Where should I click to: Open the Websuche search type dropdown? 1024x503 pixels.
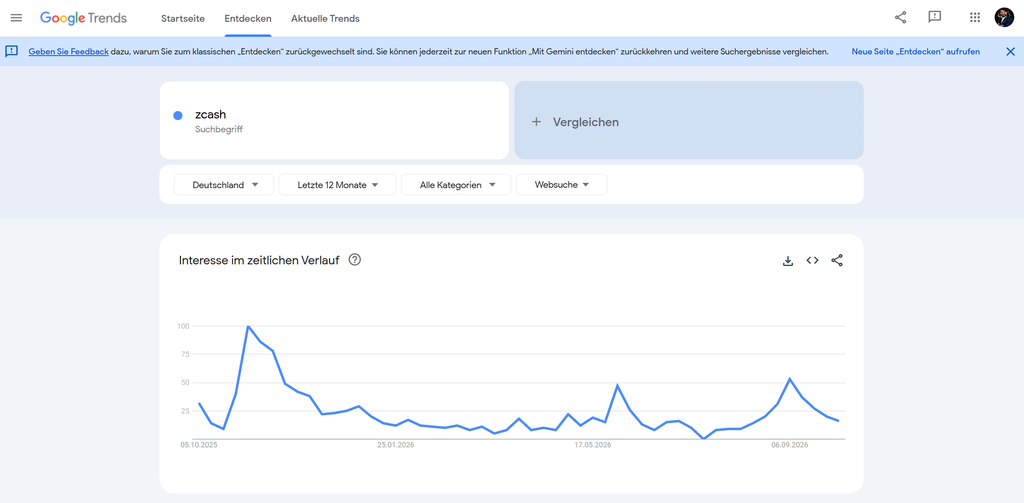pyautogui.click(x=562, y=185)
